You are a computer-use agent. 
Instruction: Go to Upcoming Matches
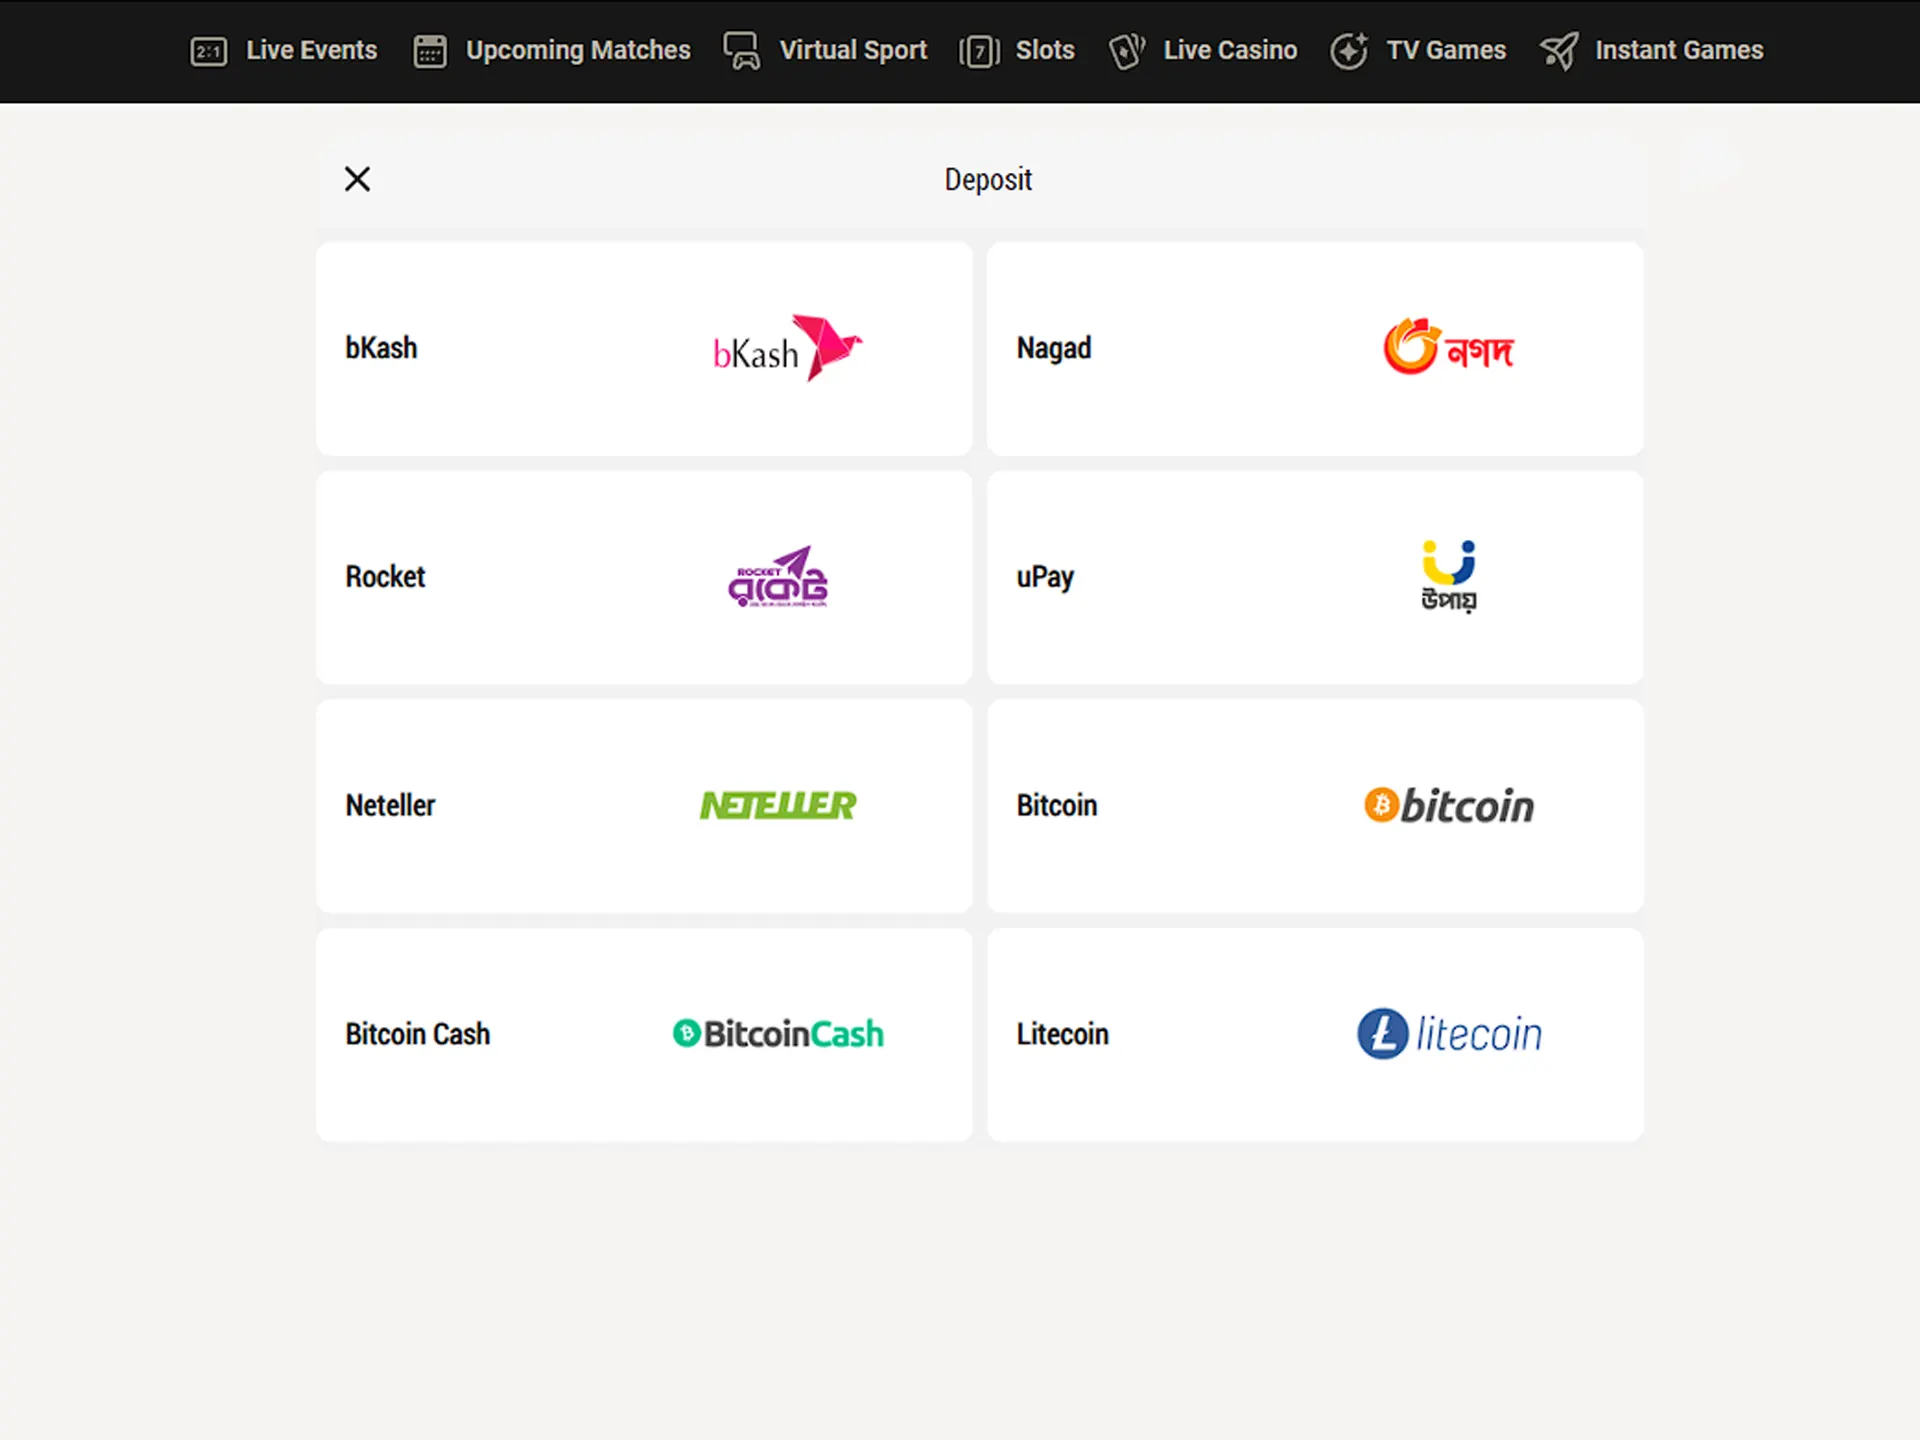(578, 51)
